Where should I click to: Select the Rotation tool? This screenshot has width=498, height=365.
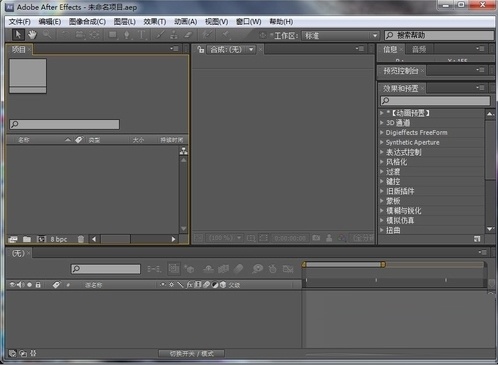pos(65,35)
